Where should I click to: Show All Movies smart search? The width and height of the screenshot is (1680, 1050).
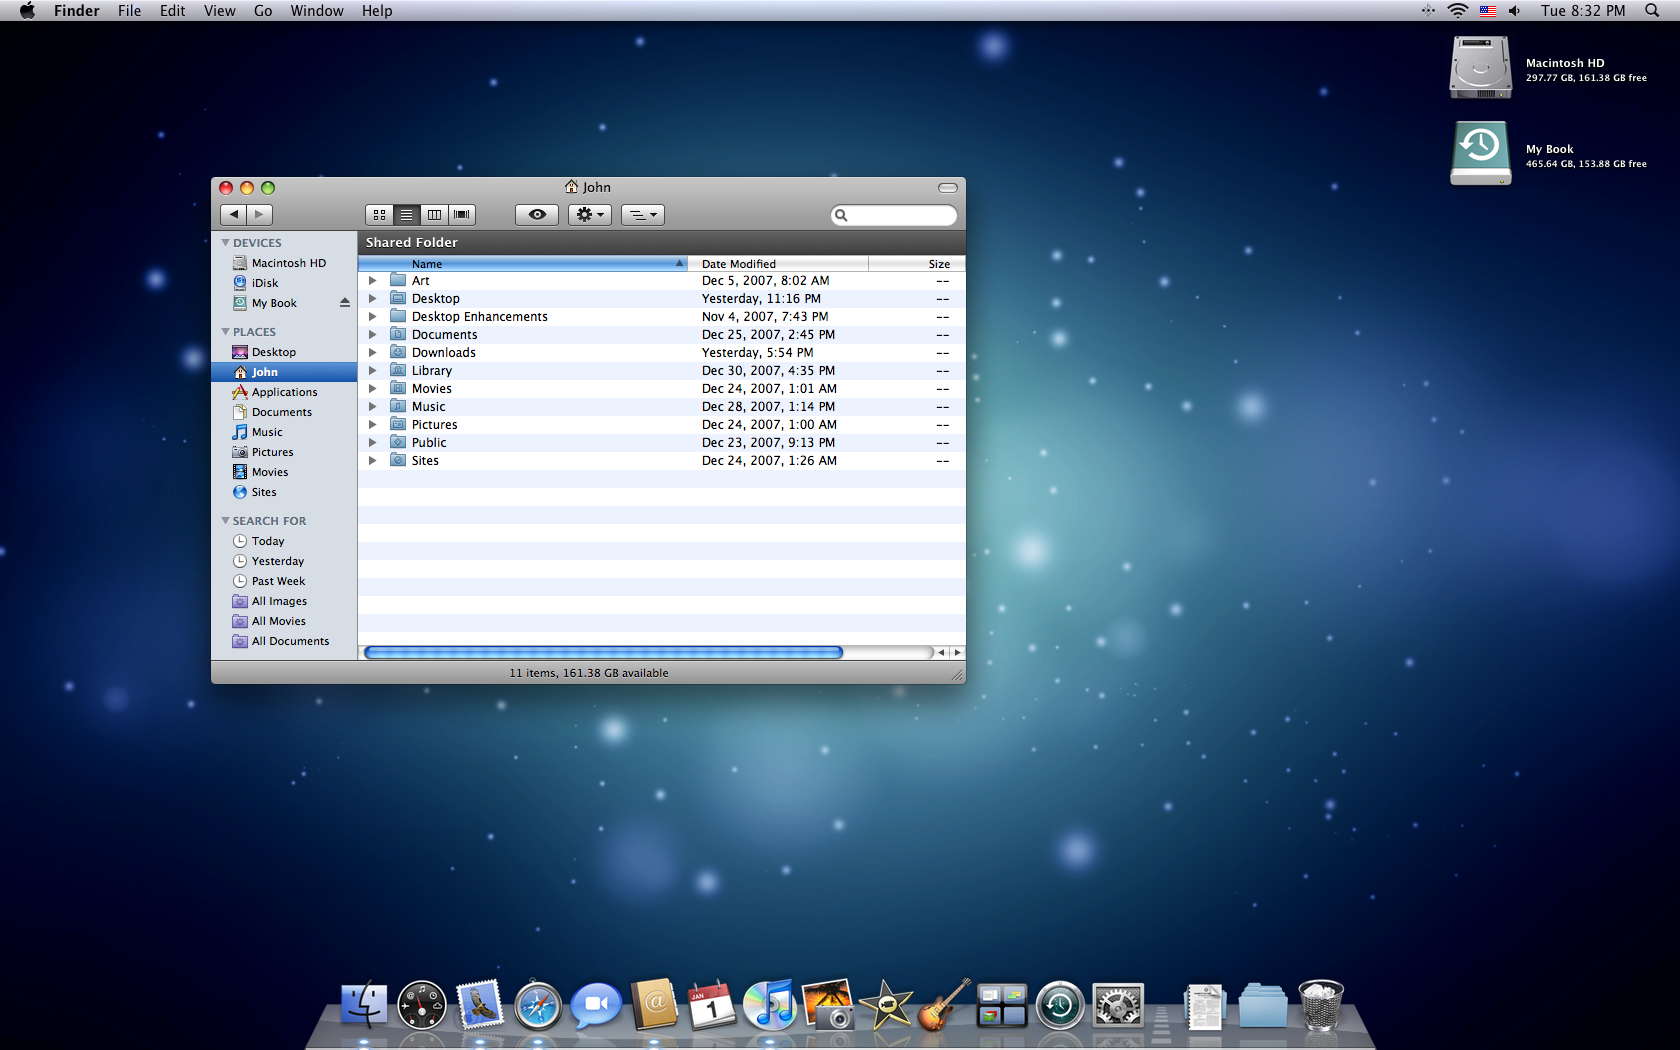click(x=284, y=621)
